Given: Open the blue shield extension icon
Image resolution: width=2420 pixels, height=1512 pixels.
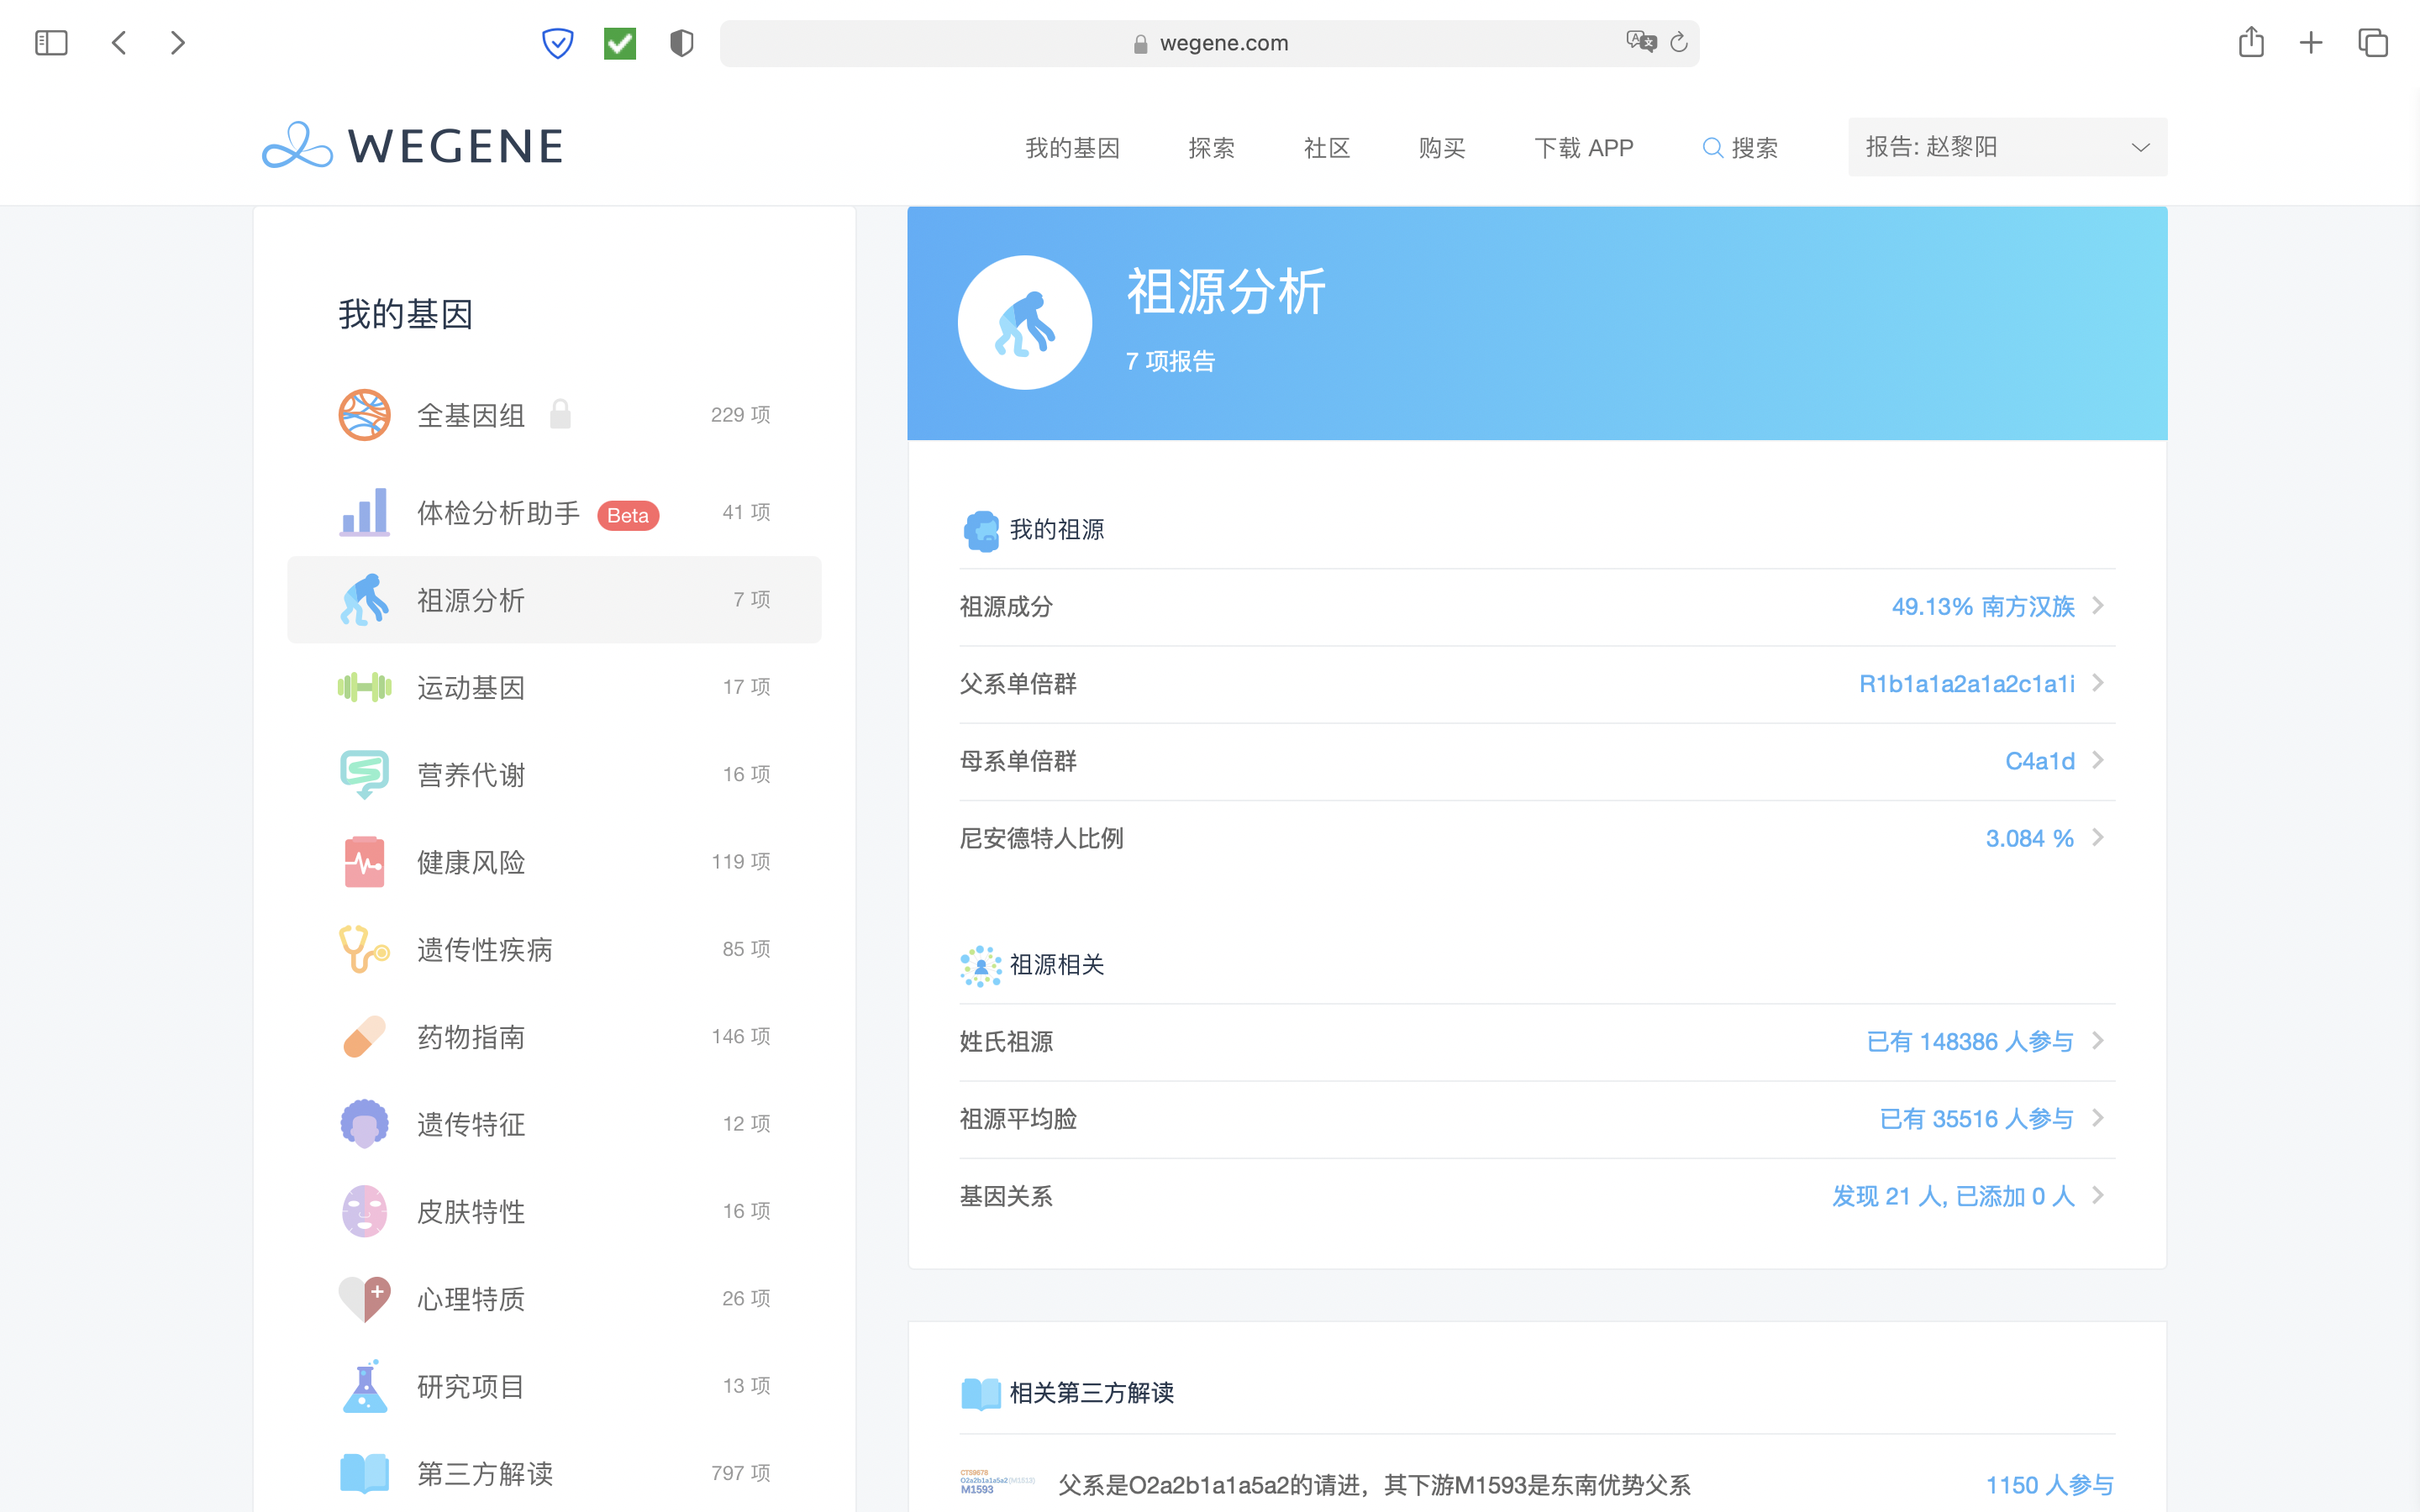Looking at the screenshot, I should [x=557, y=43].
